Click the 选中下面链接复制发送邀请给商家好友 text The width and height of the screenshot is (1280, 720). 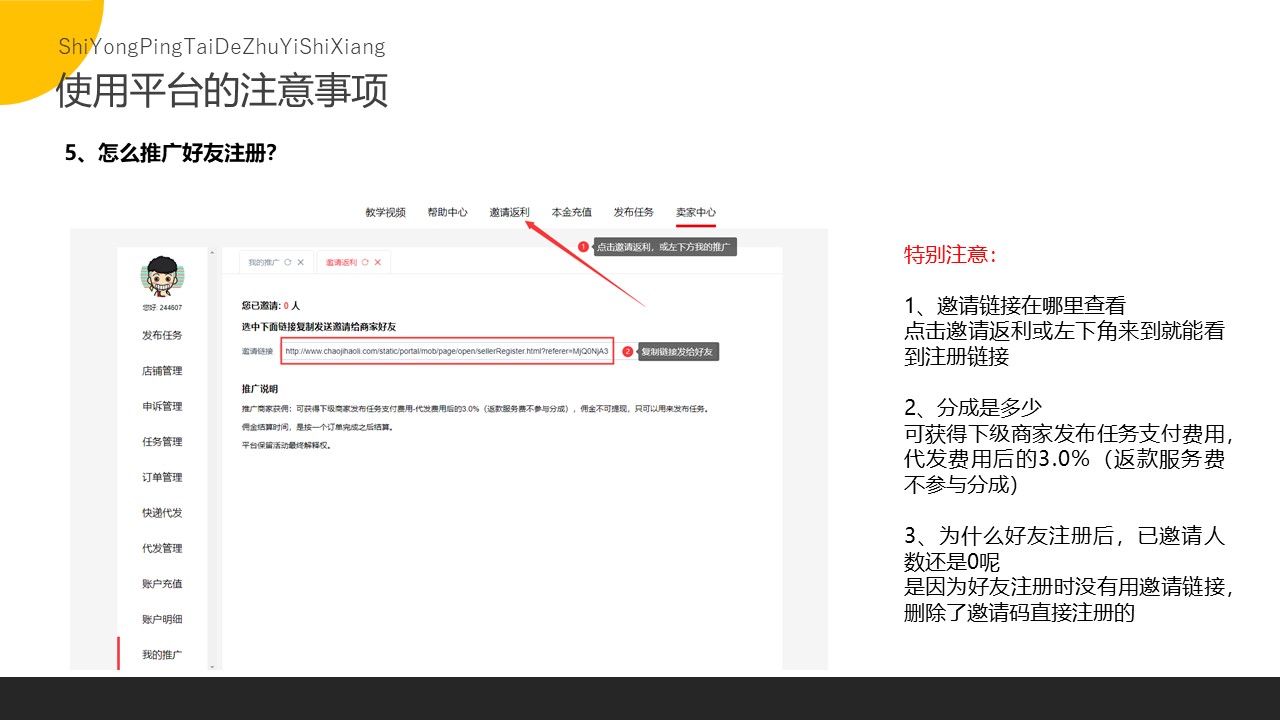[x=319, y=327]
